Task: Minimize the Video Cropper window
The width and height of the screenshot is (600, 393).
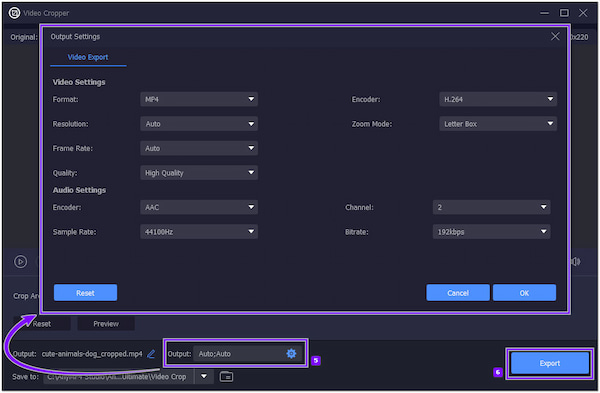Action: point(545,13)
